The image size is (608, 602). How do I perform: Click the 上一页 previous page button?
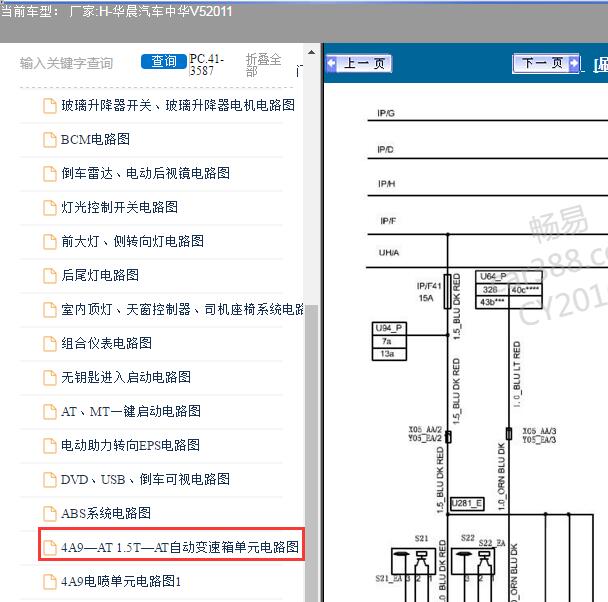coord(359,64)
